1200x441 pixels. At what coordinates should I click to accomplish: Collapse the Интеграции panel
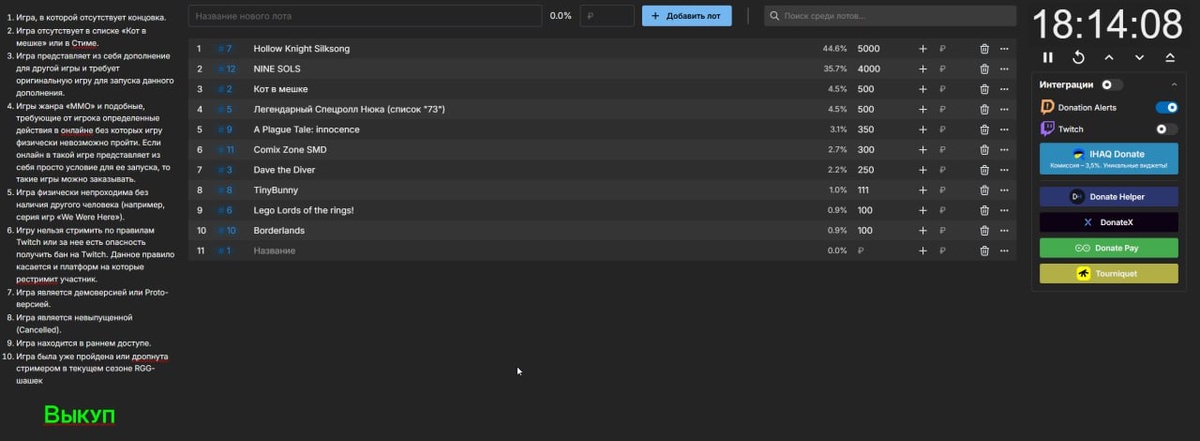click(1173, 85)
